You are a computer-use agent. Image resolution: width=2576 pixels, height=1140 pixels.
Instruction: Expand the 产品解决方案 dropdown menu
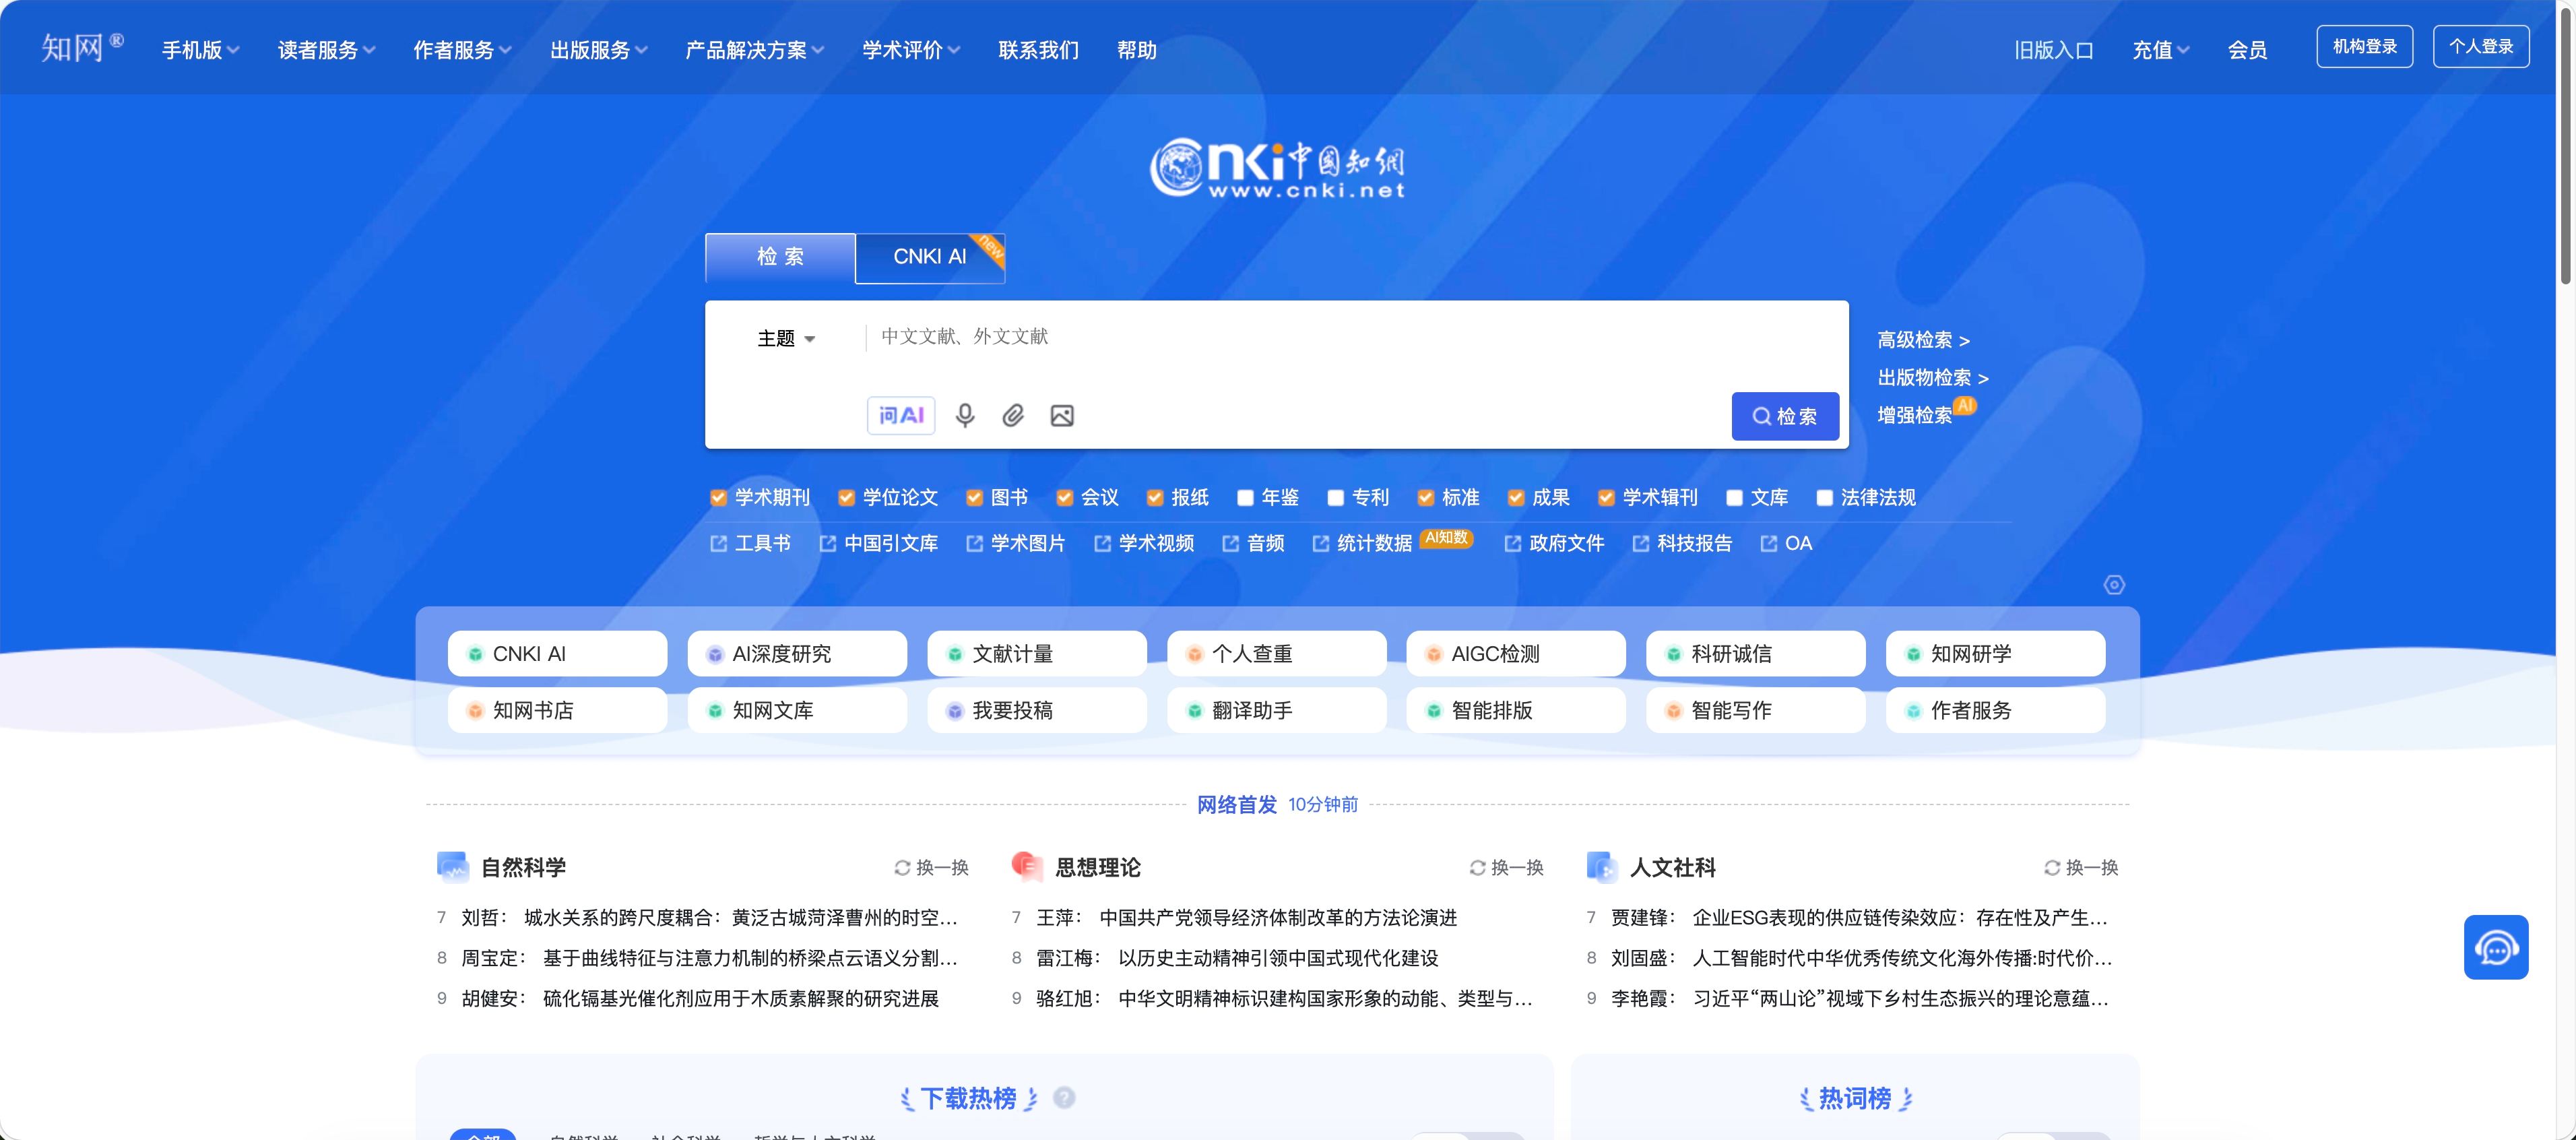[x=754, y=50]
